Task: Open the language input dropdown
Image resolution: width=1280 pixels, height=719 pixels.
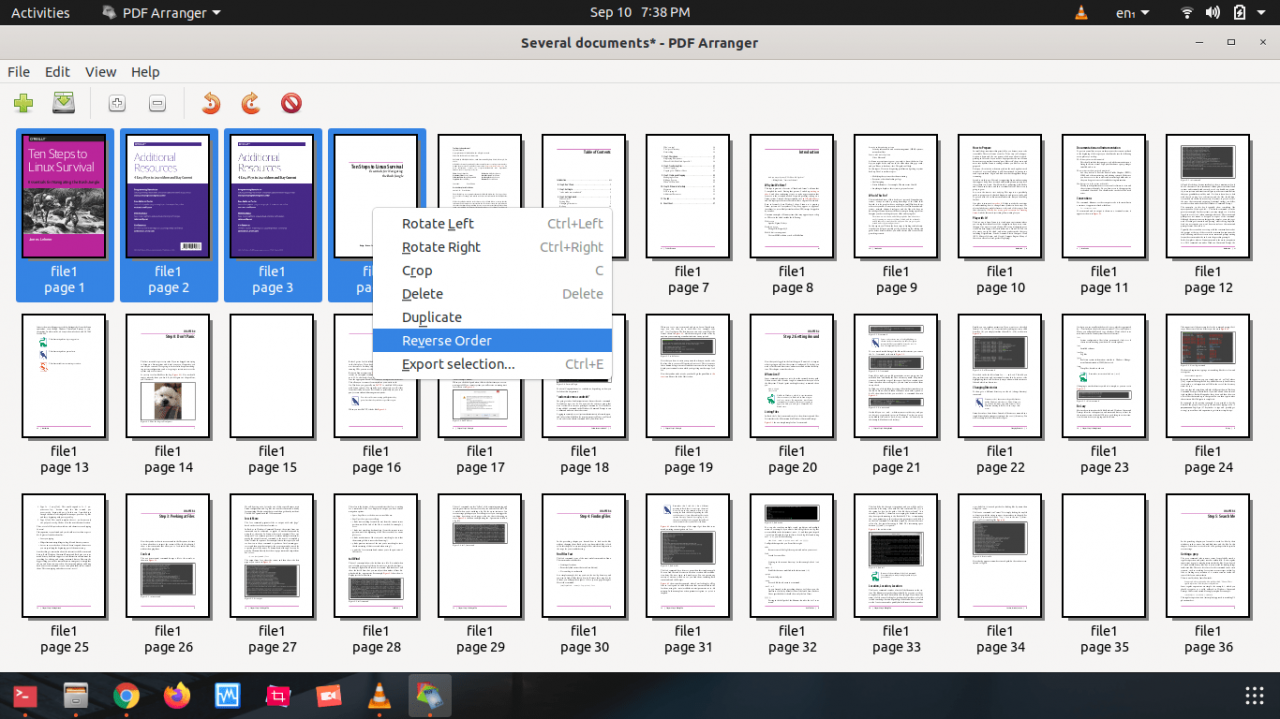Action: coord(1132,13)
